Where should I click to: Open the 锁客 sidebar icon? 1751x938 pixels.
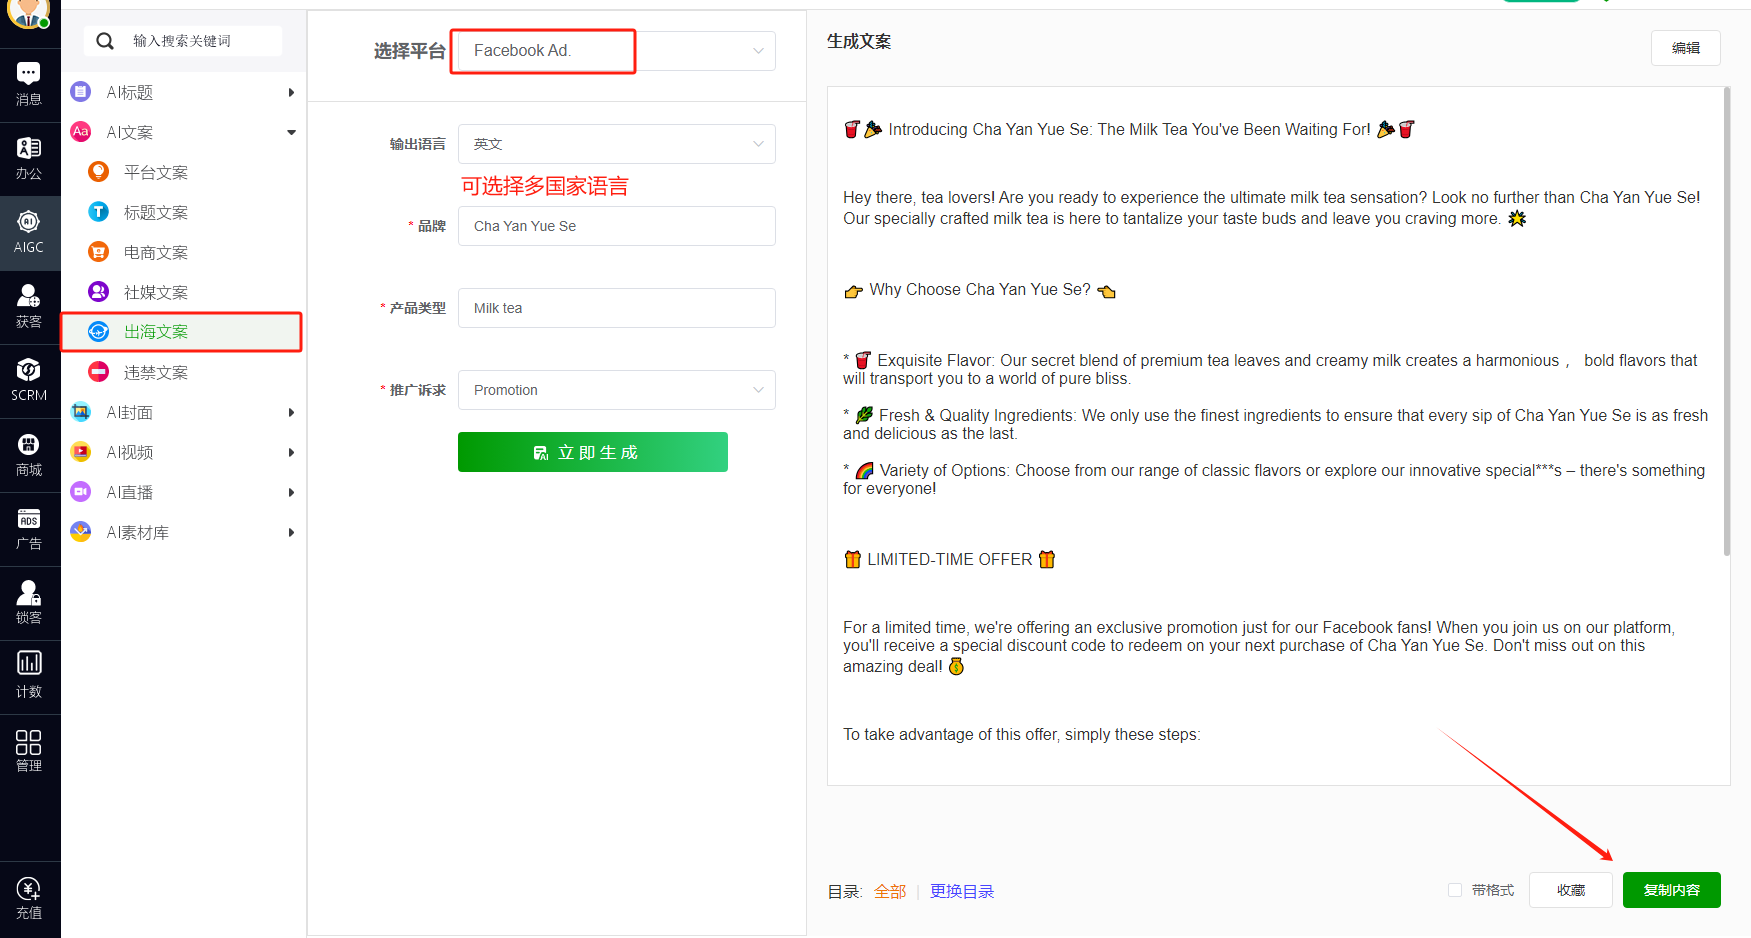click(29, 603)
